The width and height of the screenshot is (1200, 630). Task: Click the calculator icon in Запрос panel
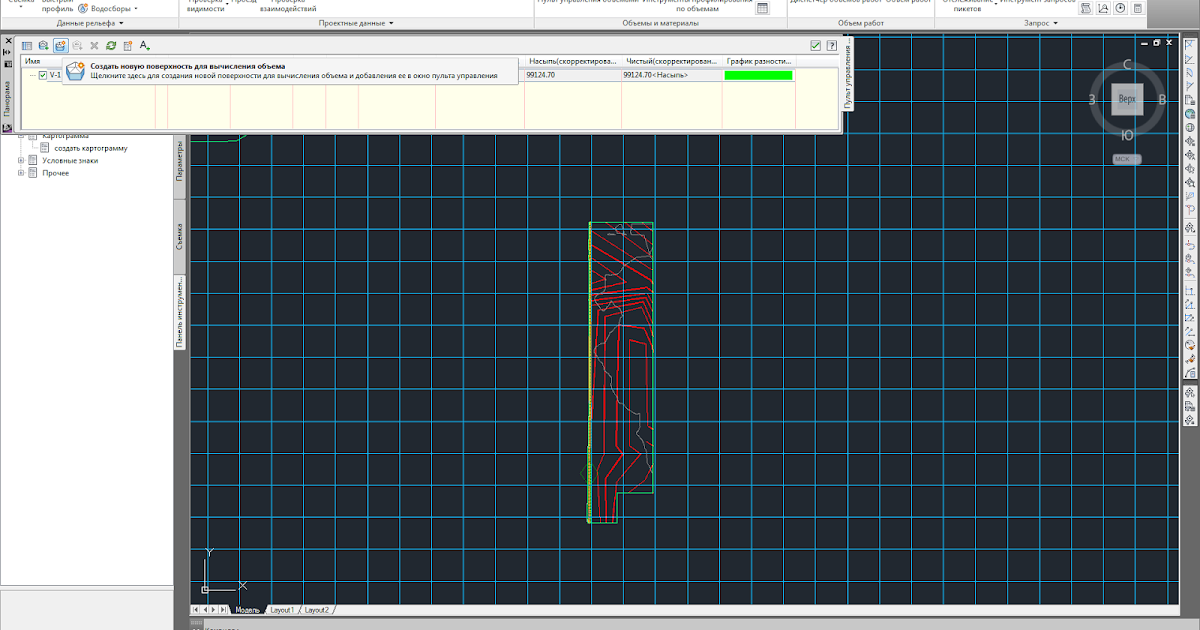[x=1137, y=8]
